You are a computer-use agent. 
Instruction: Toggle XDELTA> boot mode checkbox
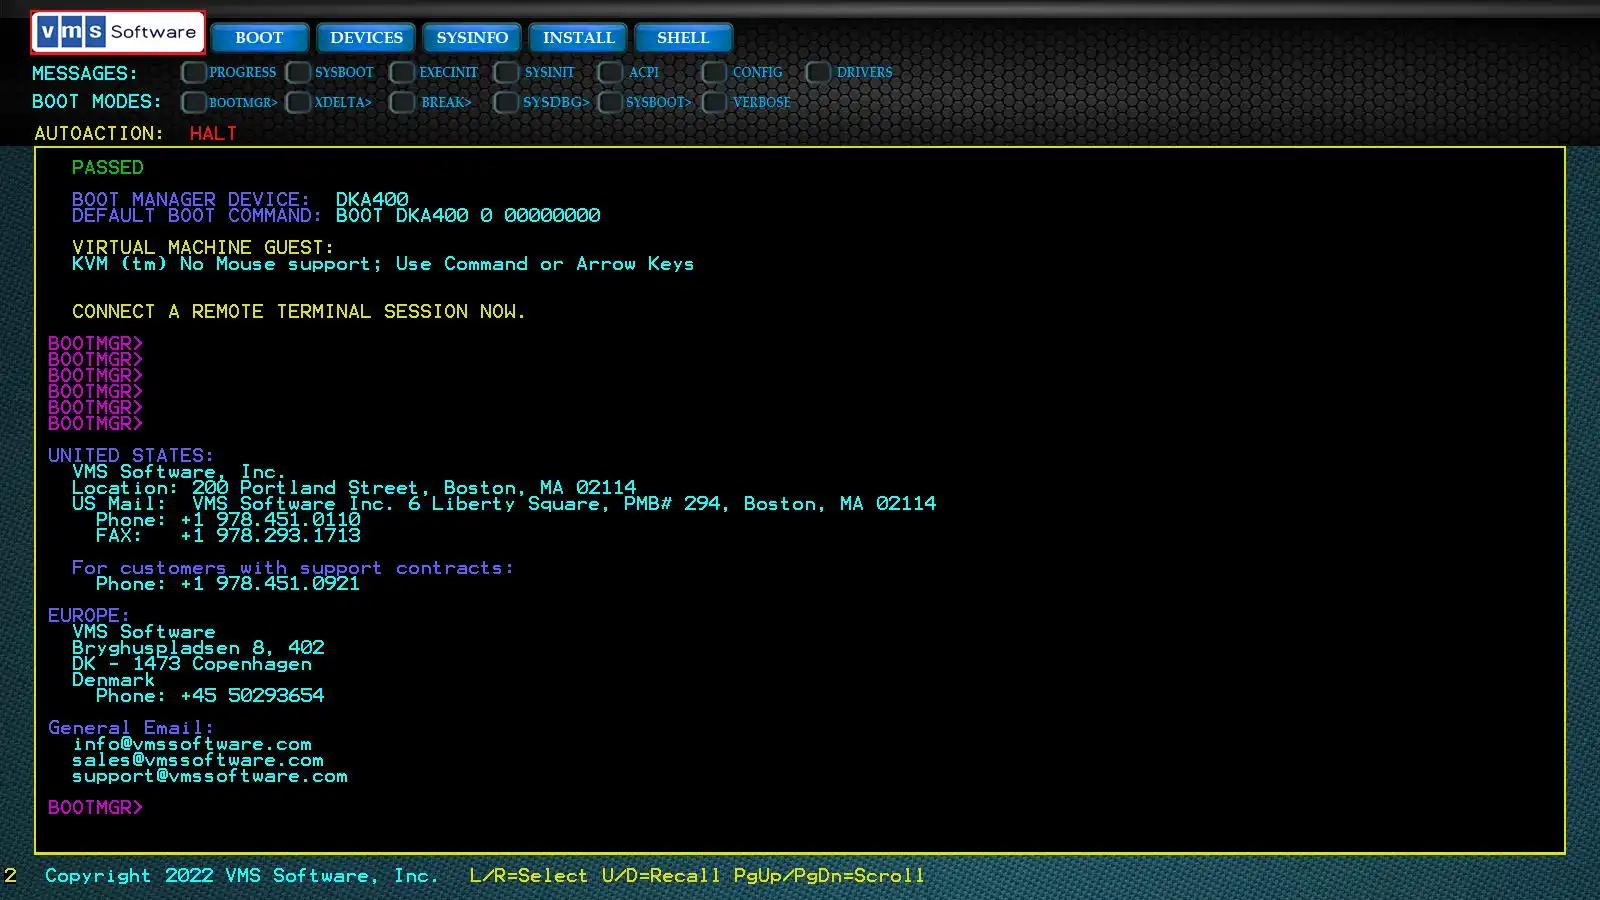click(298, 102)
